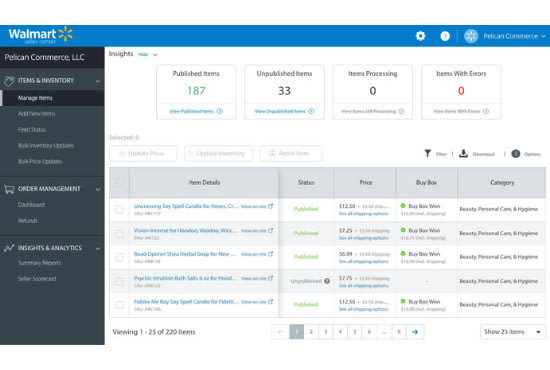550x370 pixels.
Task: Tick the Follow Me Boy candle checkbox
Action: point(119,305)
